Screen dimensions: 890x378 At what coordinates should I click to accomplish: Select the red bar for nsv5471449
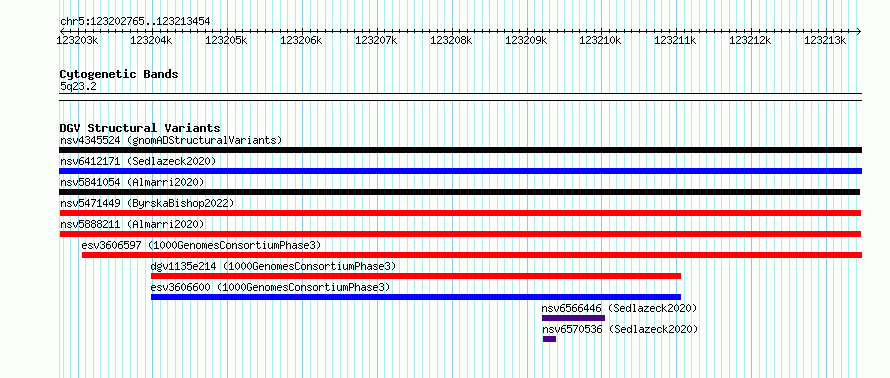click(460, 213)
